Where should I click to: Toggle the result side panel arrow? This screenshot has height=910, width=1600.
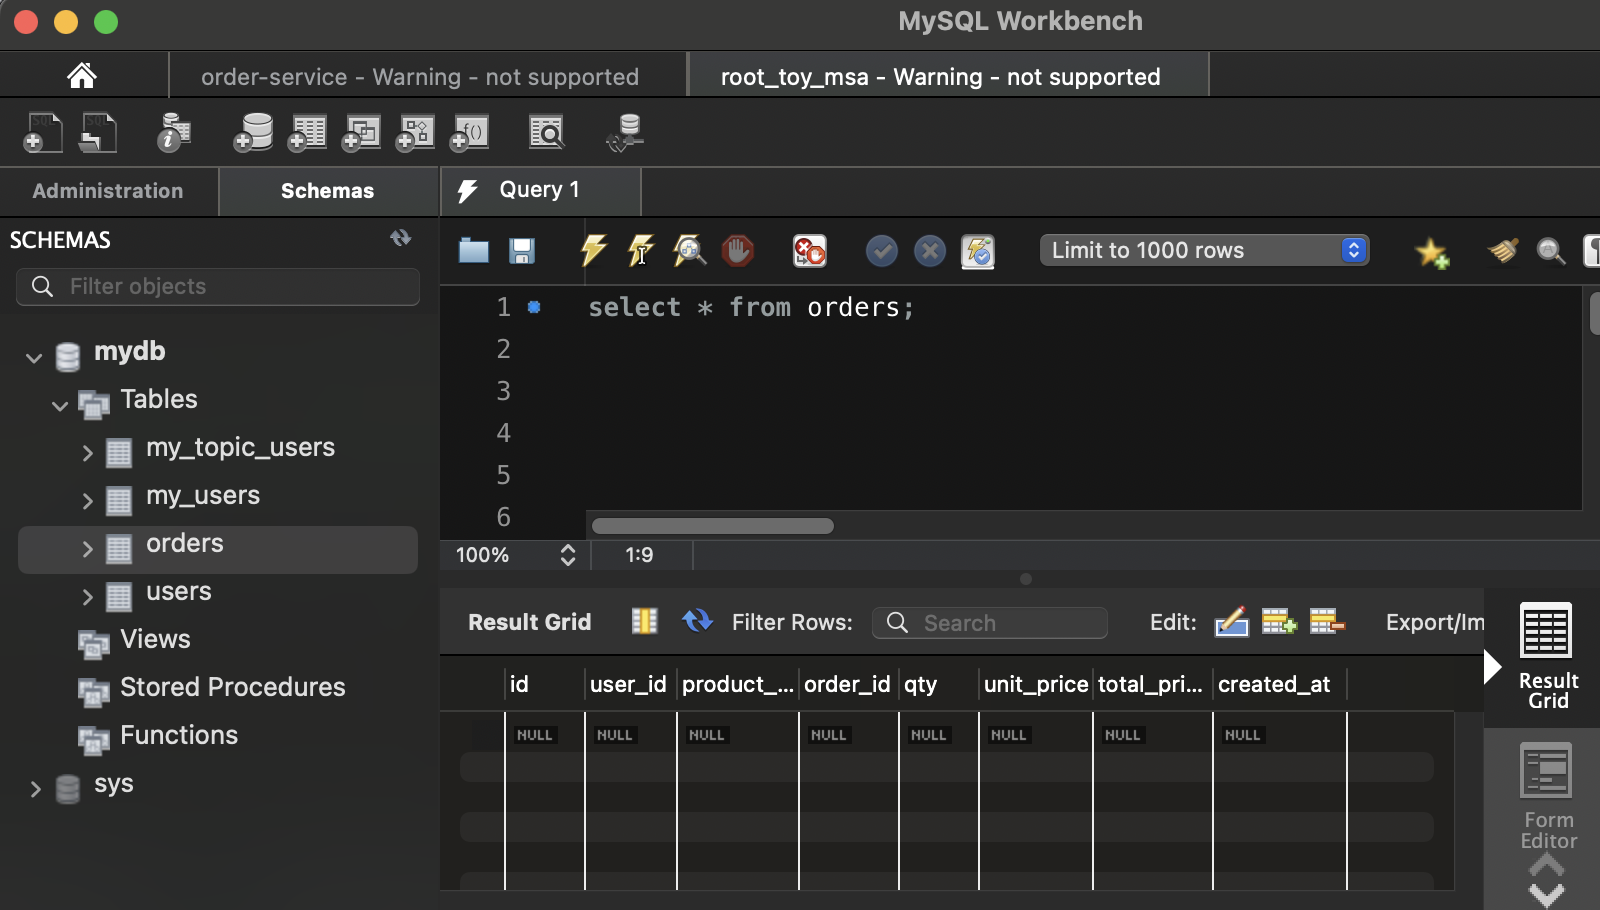pyautogui.click(x=1493, y=666)
